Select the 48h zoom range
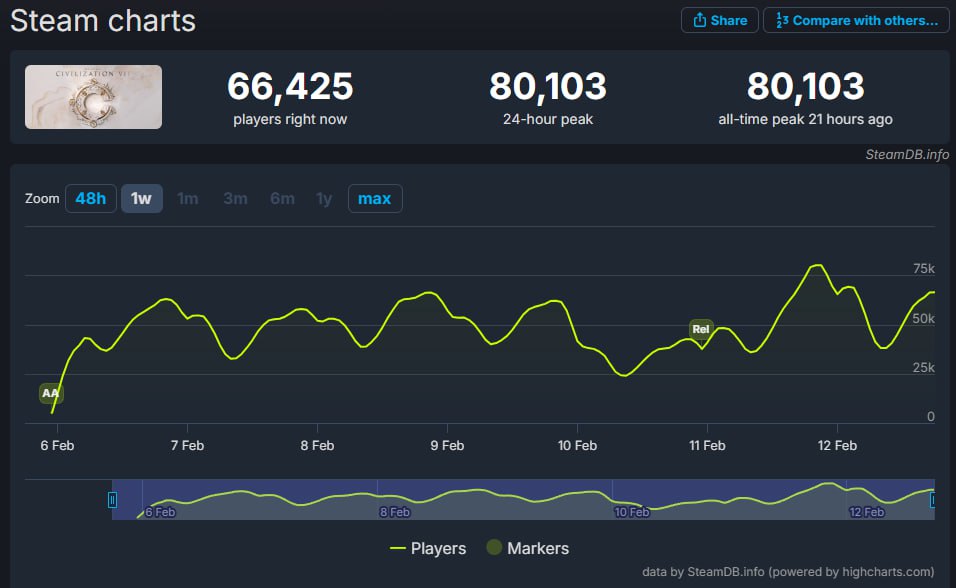The height and width of the screenshot is (588, 956). pos(90,198)
